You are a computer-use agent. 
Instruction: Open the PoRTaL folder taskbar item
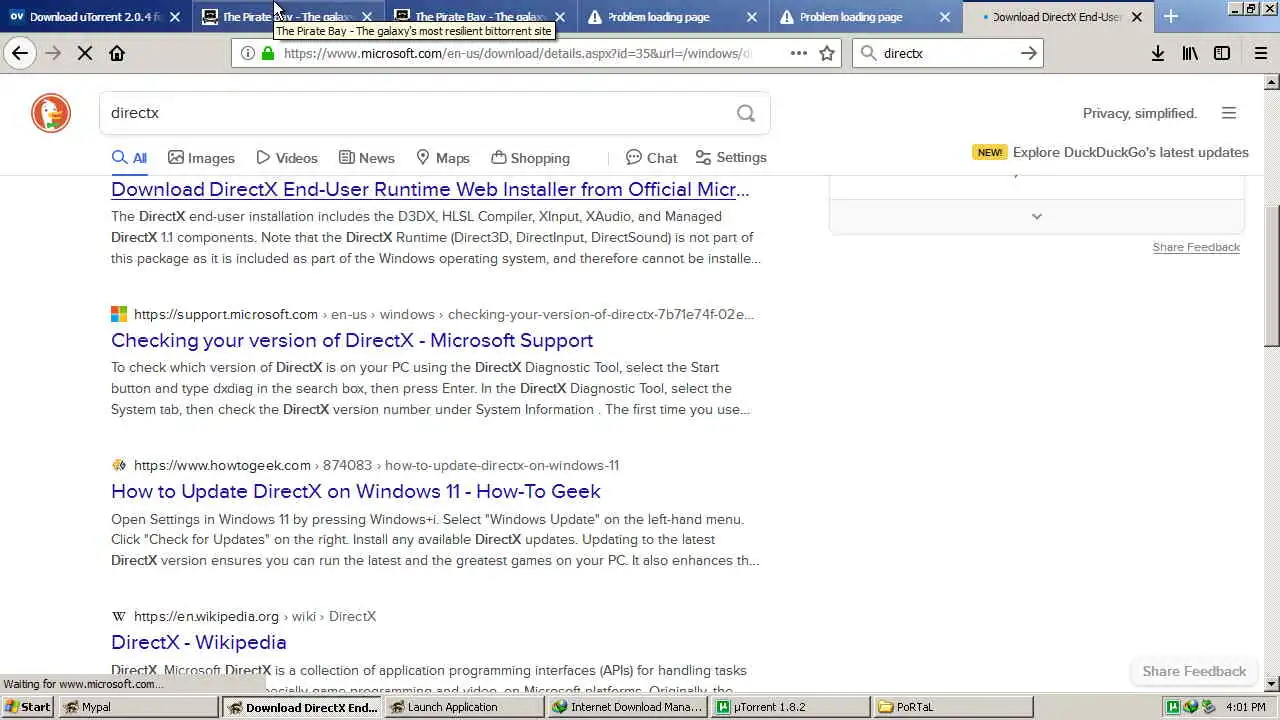coord(954,707)
